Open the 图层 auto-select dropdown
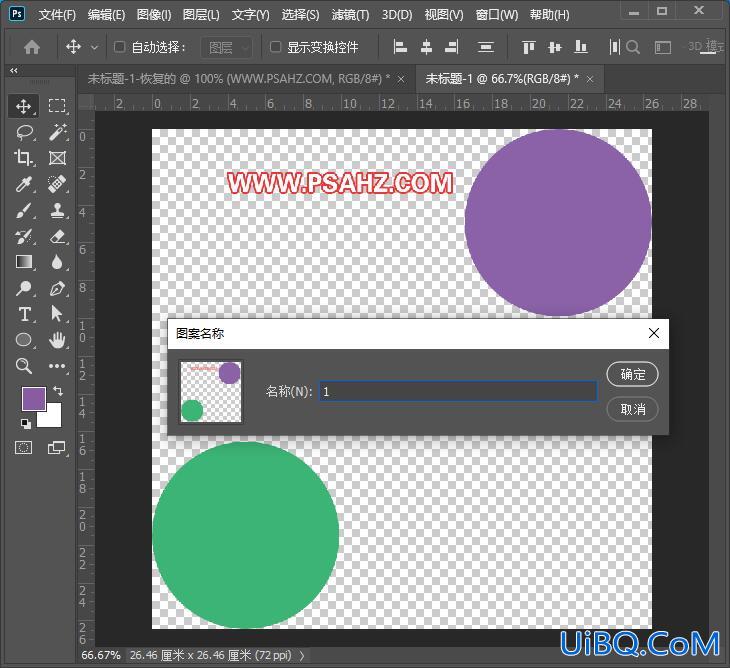The image size is (730, 668). pyautogui.click(x=227, y=47)
